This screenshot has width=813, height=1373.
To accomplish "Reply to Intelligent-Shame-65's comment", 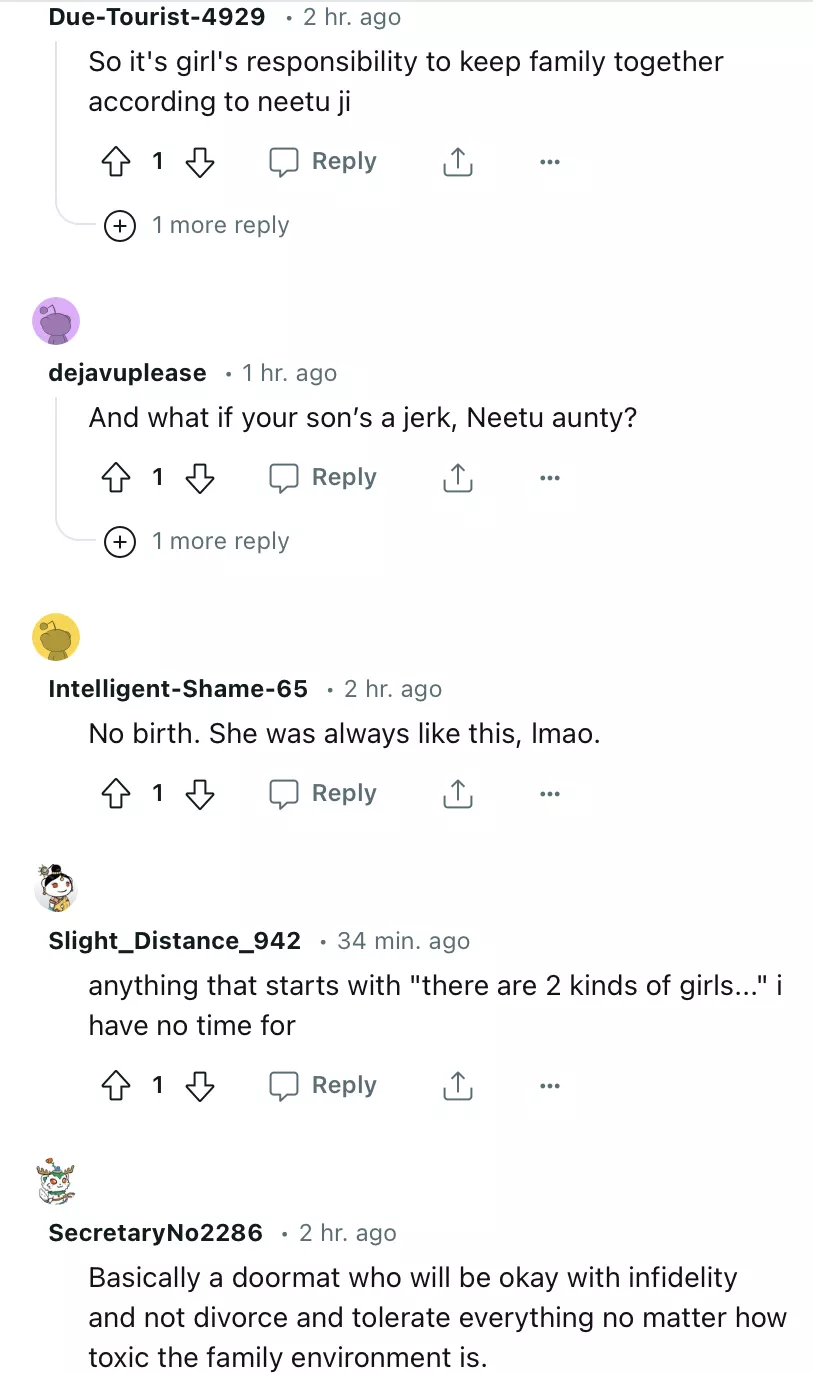I will coord(324,794).
